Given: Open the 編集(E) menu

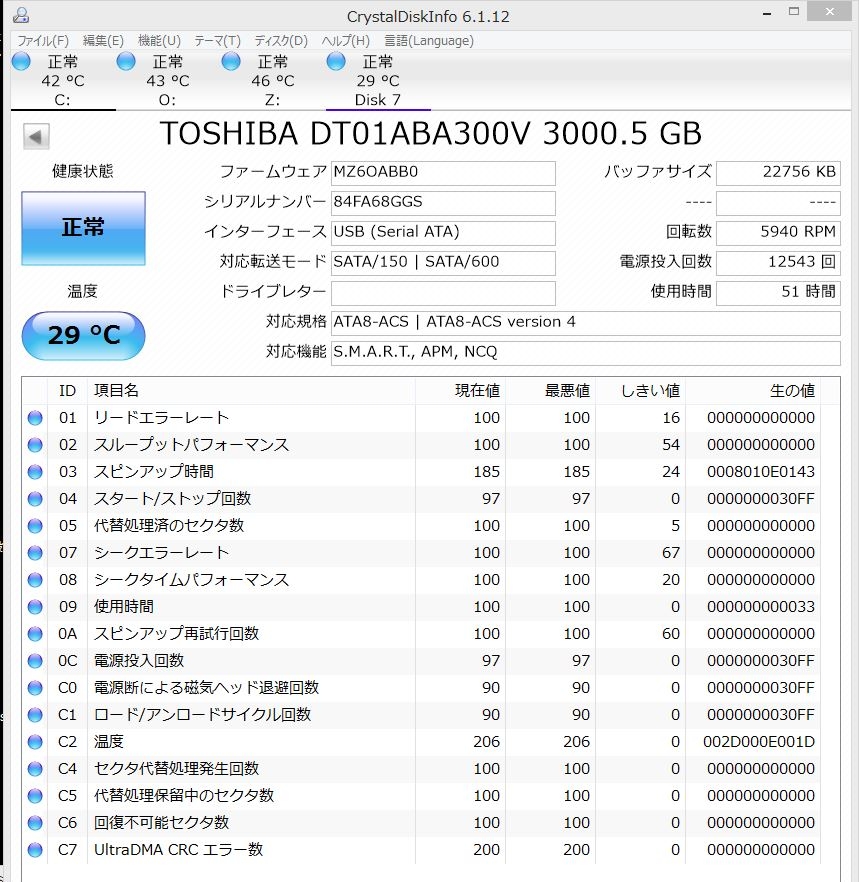Looking at the screenshot, I should [x=103, y=40].
